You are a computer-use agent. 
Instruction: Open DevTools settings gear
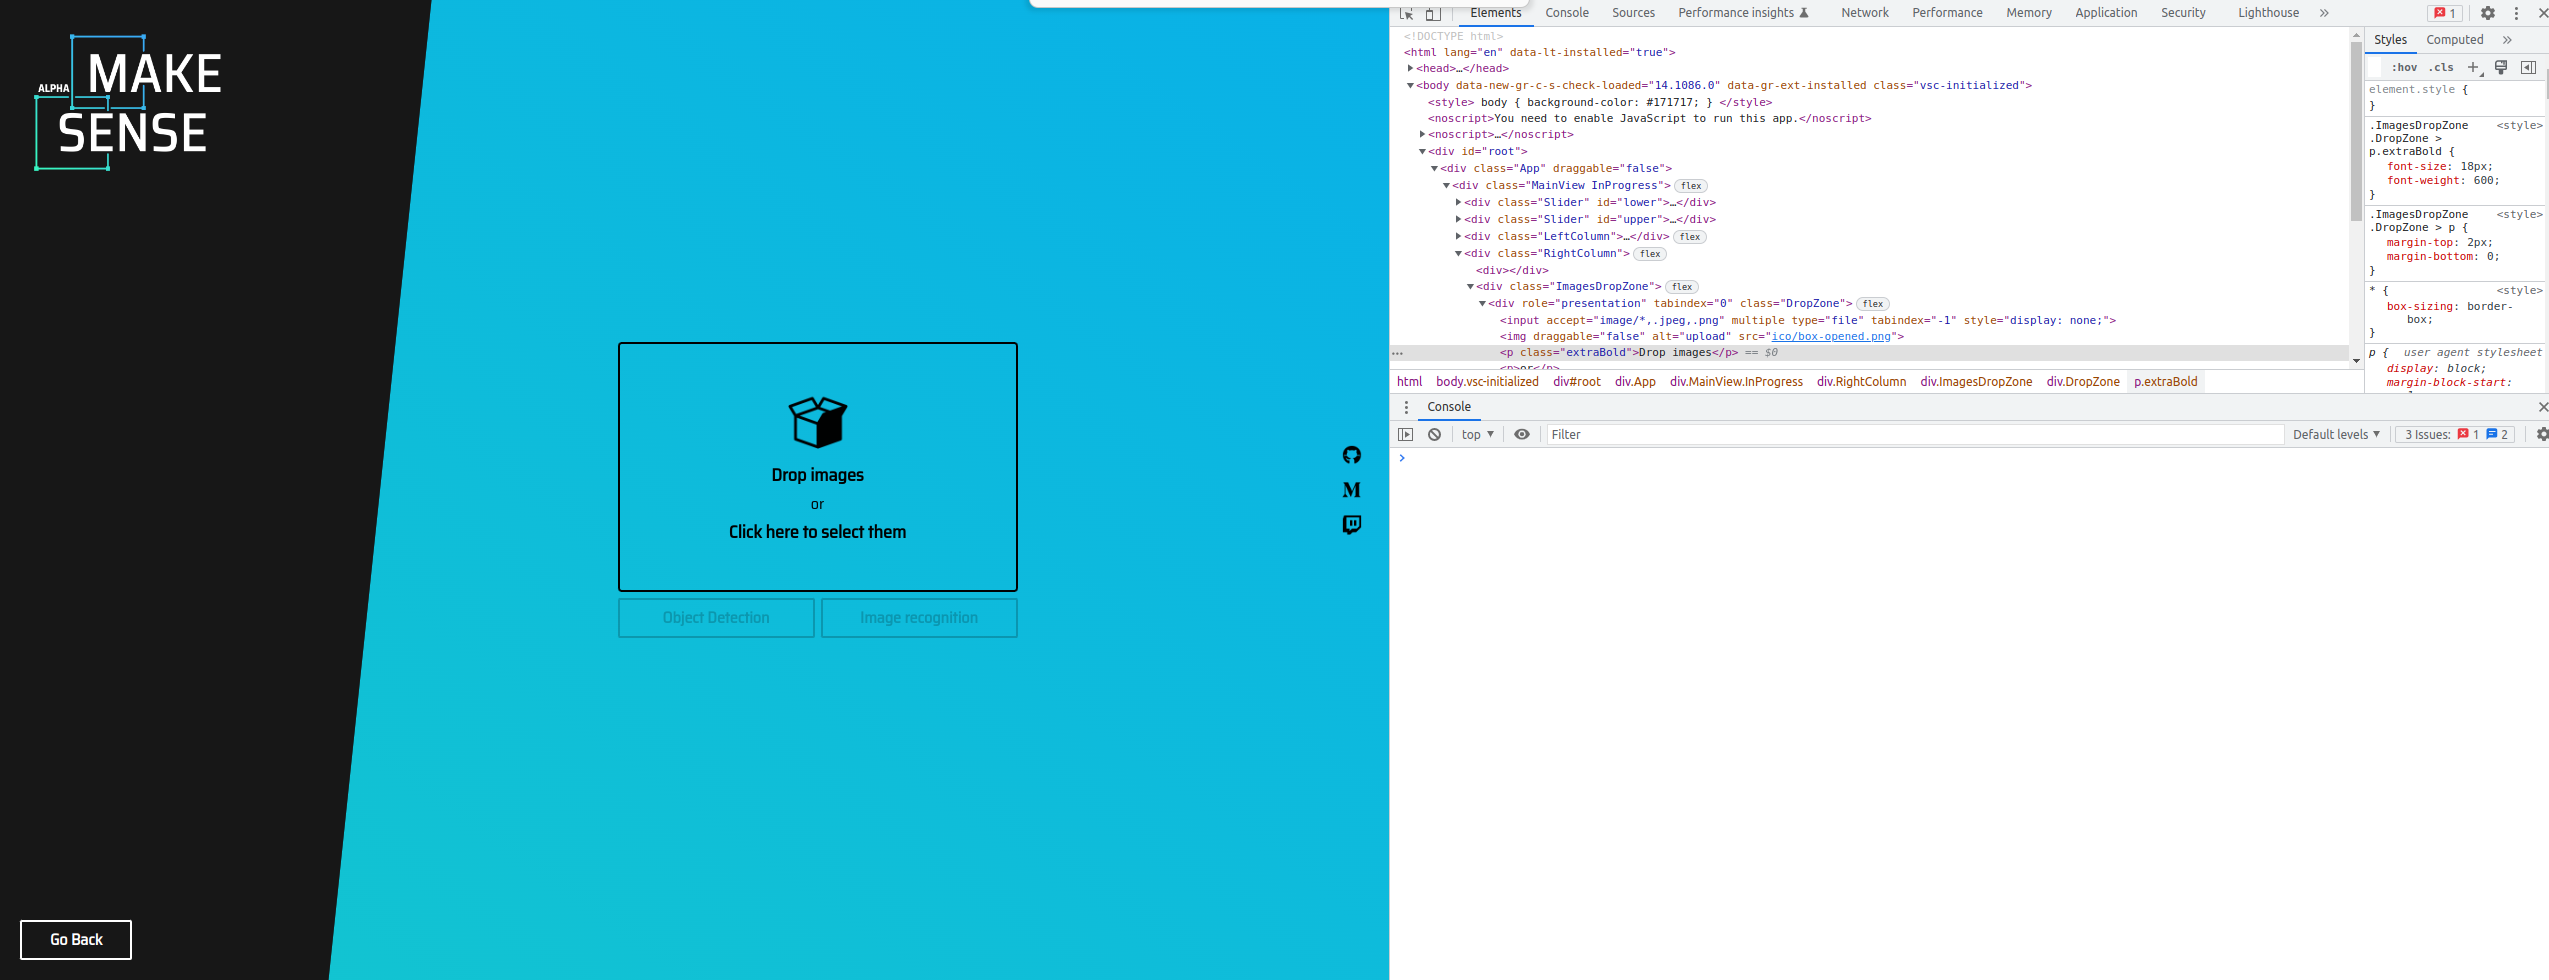[x=2489, y=13]
